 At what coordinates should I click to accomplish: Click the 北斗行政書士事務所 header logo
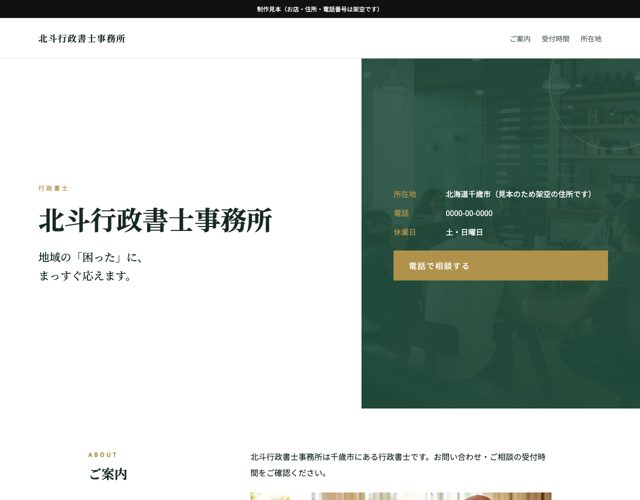coord(82,39)
